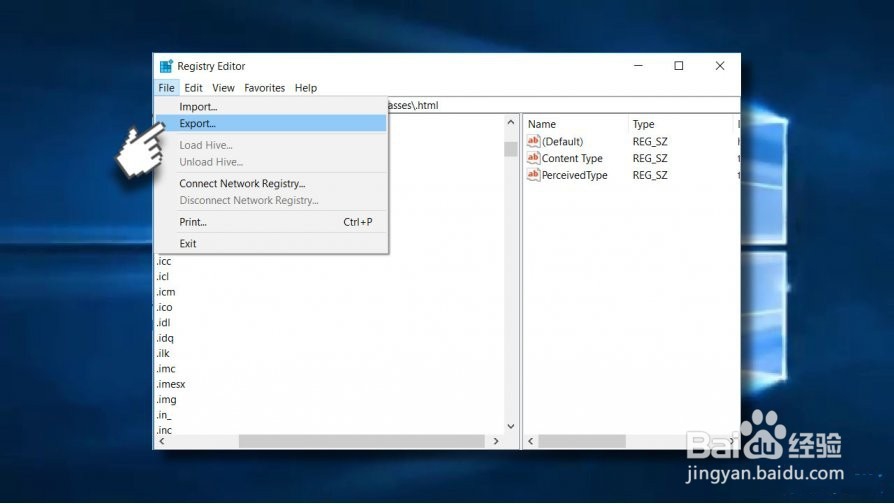Image resolution: width=894 pixels, height=504 pixels.
Task: Click REG_SZ in the Content Type row
Action: click(x=649, y=158)
